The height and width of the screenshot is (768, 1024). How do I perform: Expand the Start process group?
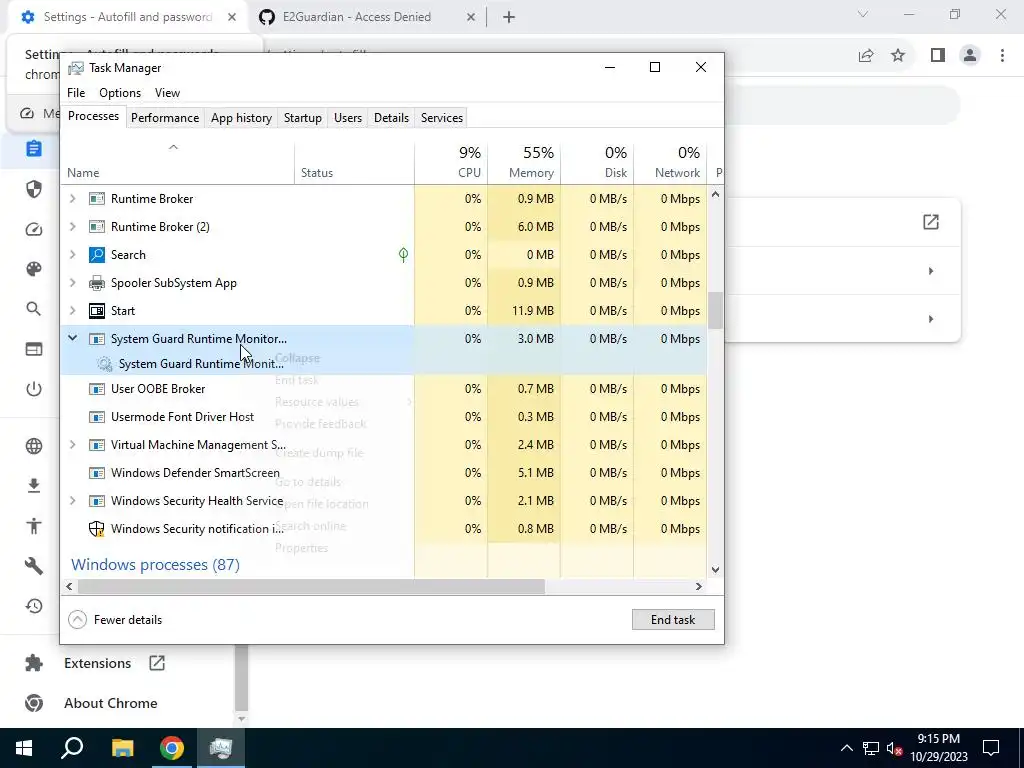72,311
